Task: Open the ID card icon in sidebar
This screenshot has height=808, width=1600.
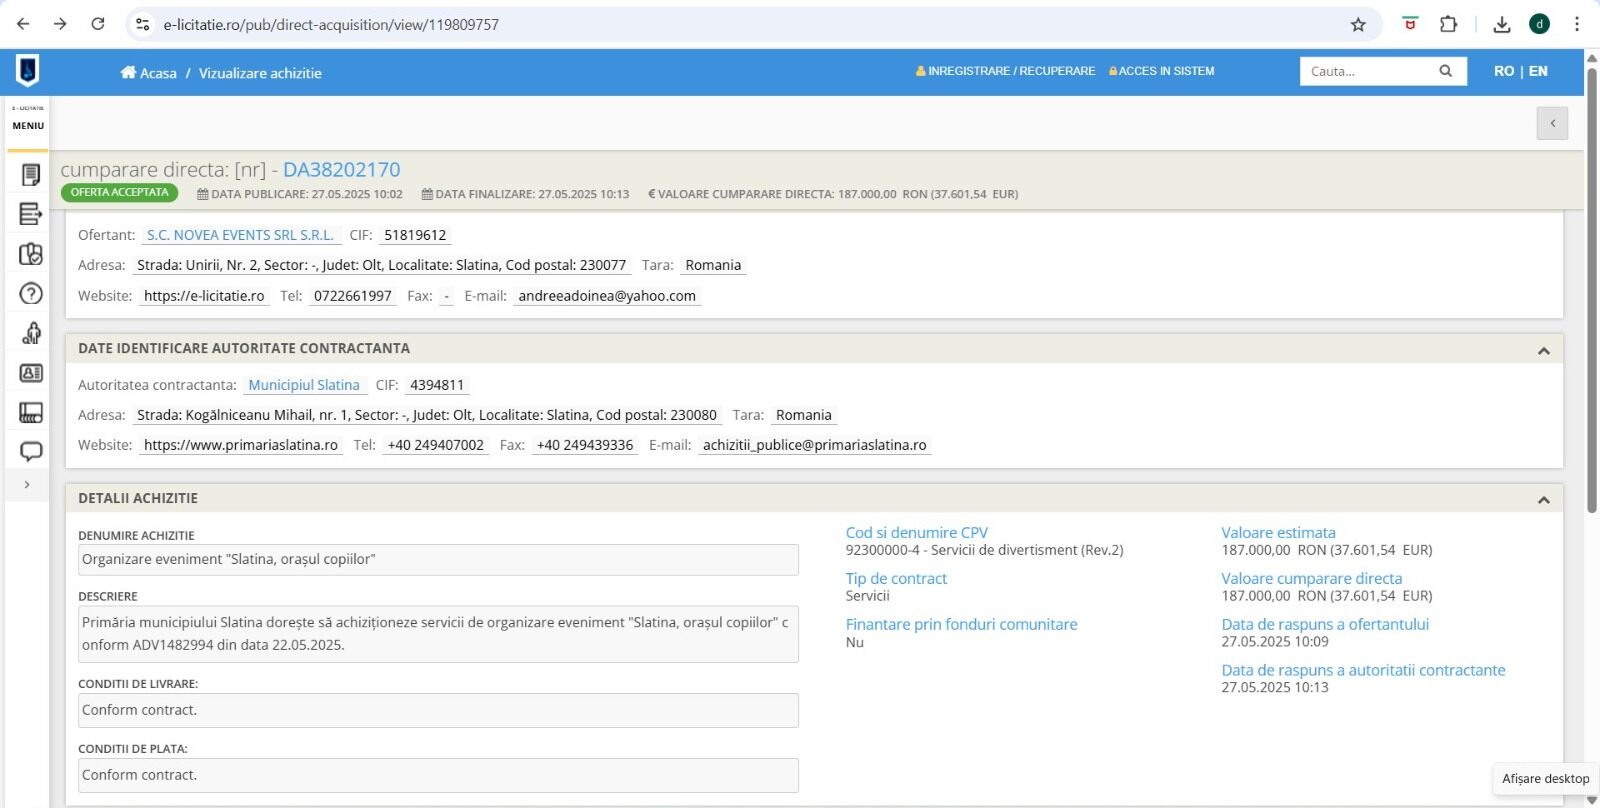Action: tap(31, 373)
